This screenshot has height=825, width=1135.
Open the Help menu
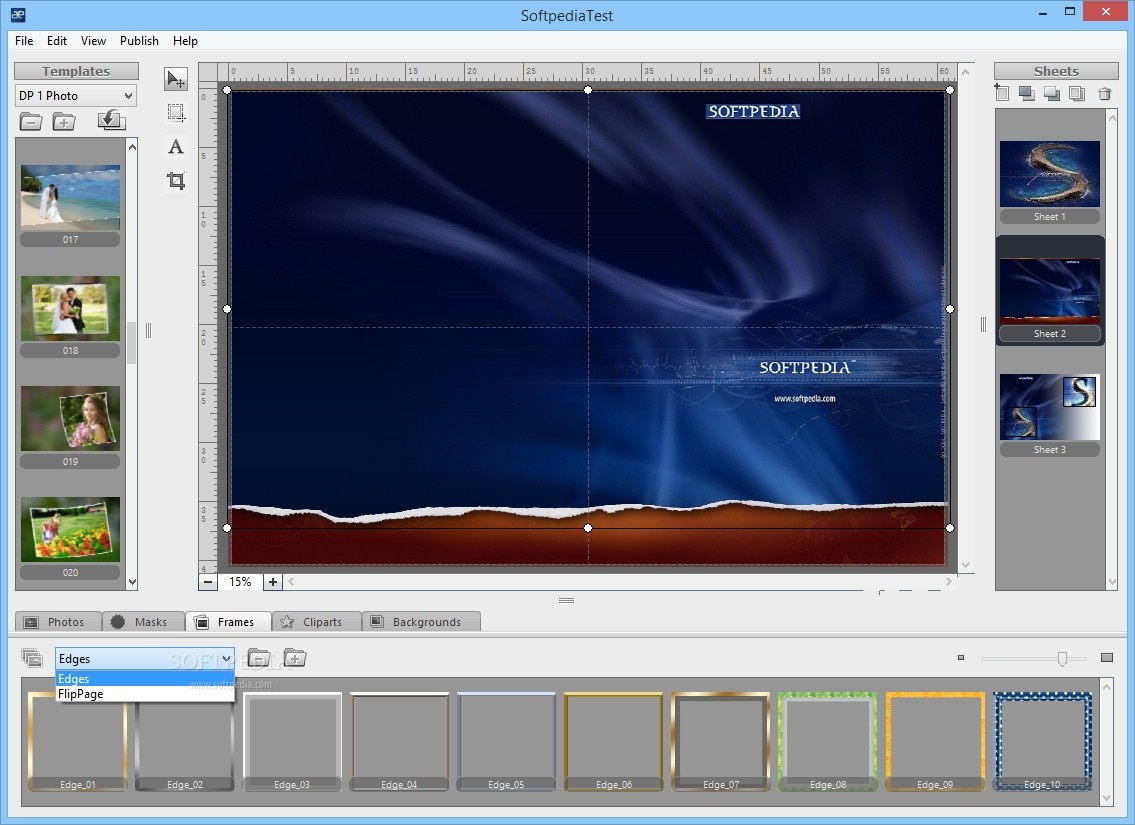185,41
